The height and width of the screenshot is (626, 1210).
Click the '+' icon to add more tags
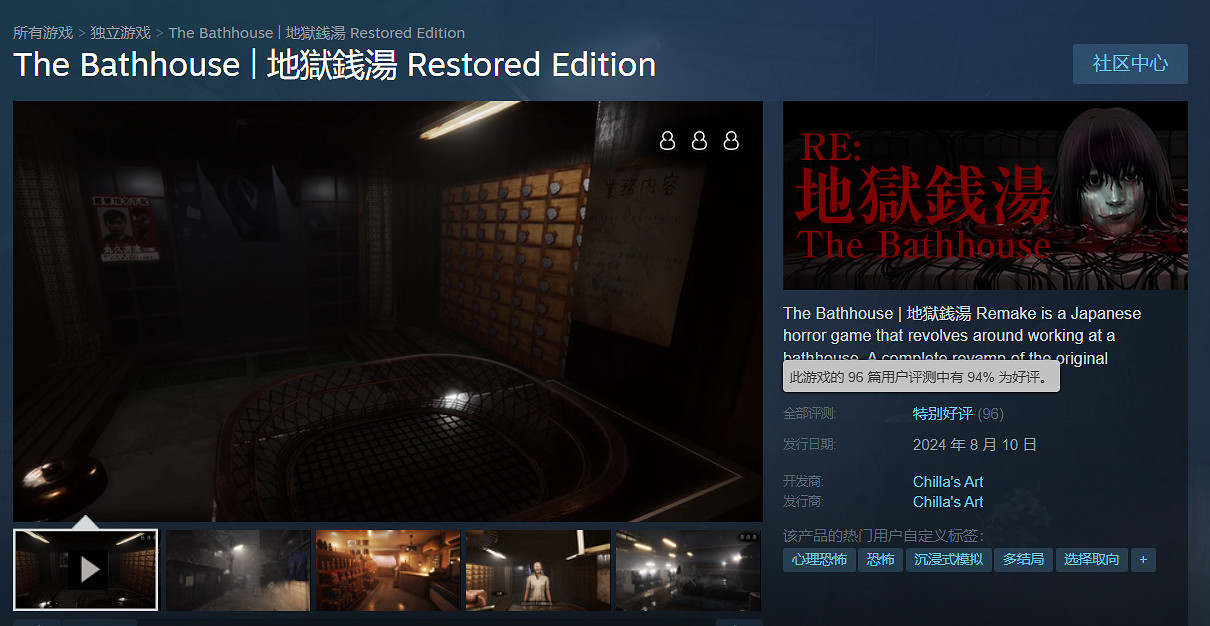[x=1142, y=560]
